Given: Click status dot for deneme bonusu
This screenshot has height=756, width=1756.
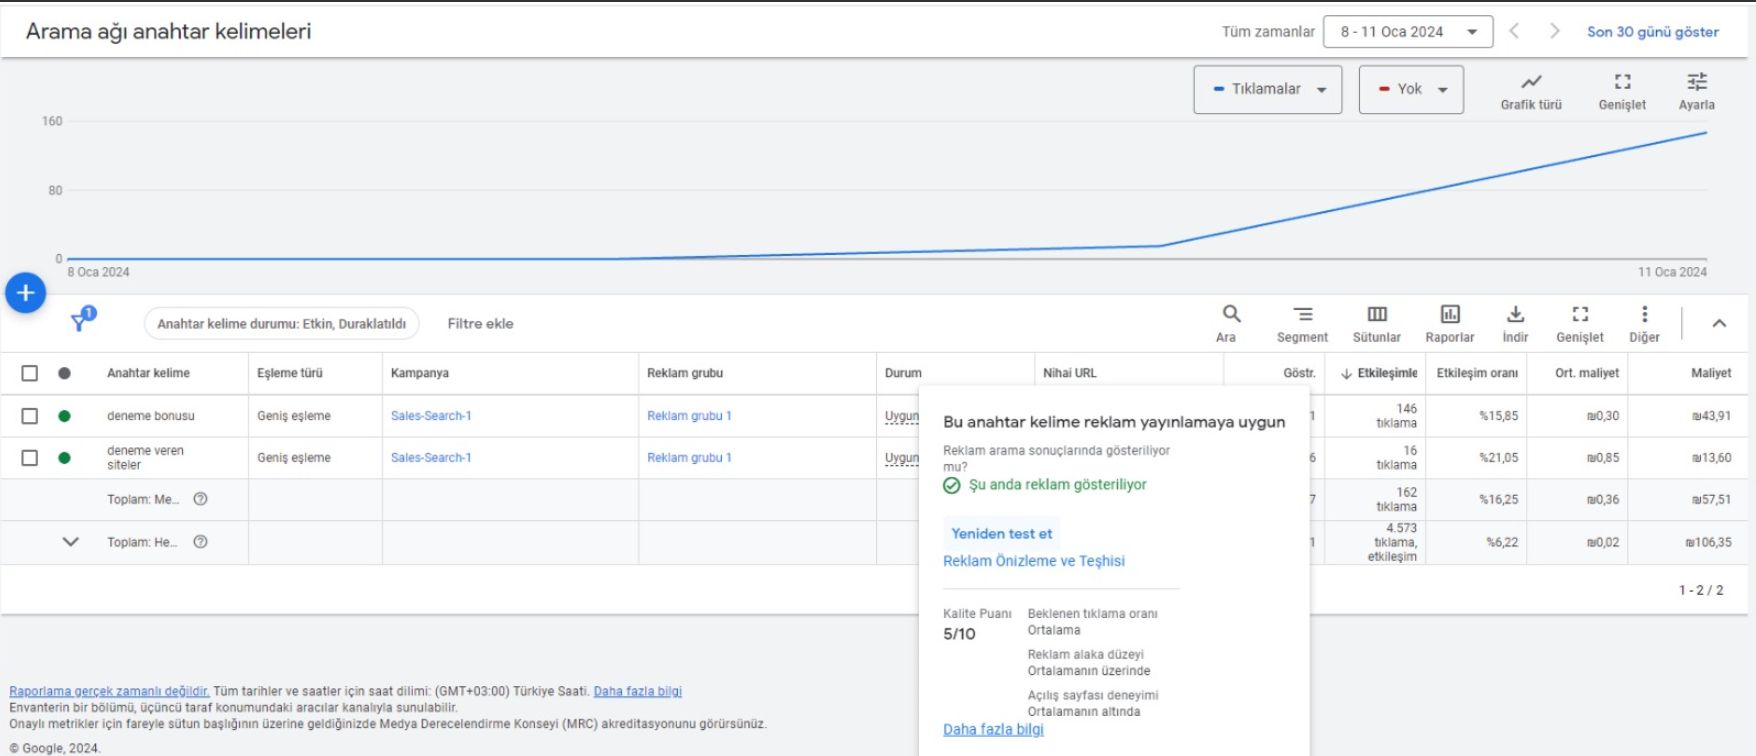Looking at the screenshot, I should tap(64, 416).
